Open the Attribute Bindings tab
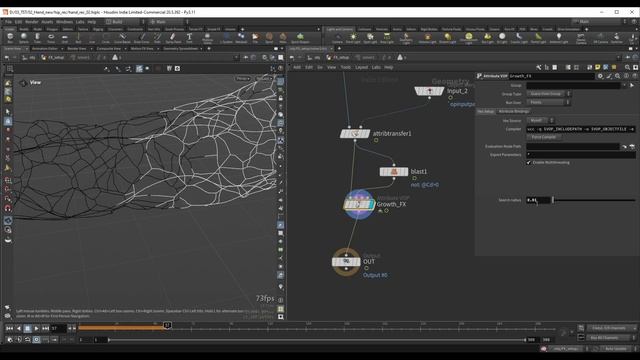Image resolution: width=640 pixels, height=360 pixels. coord(514,111)
